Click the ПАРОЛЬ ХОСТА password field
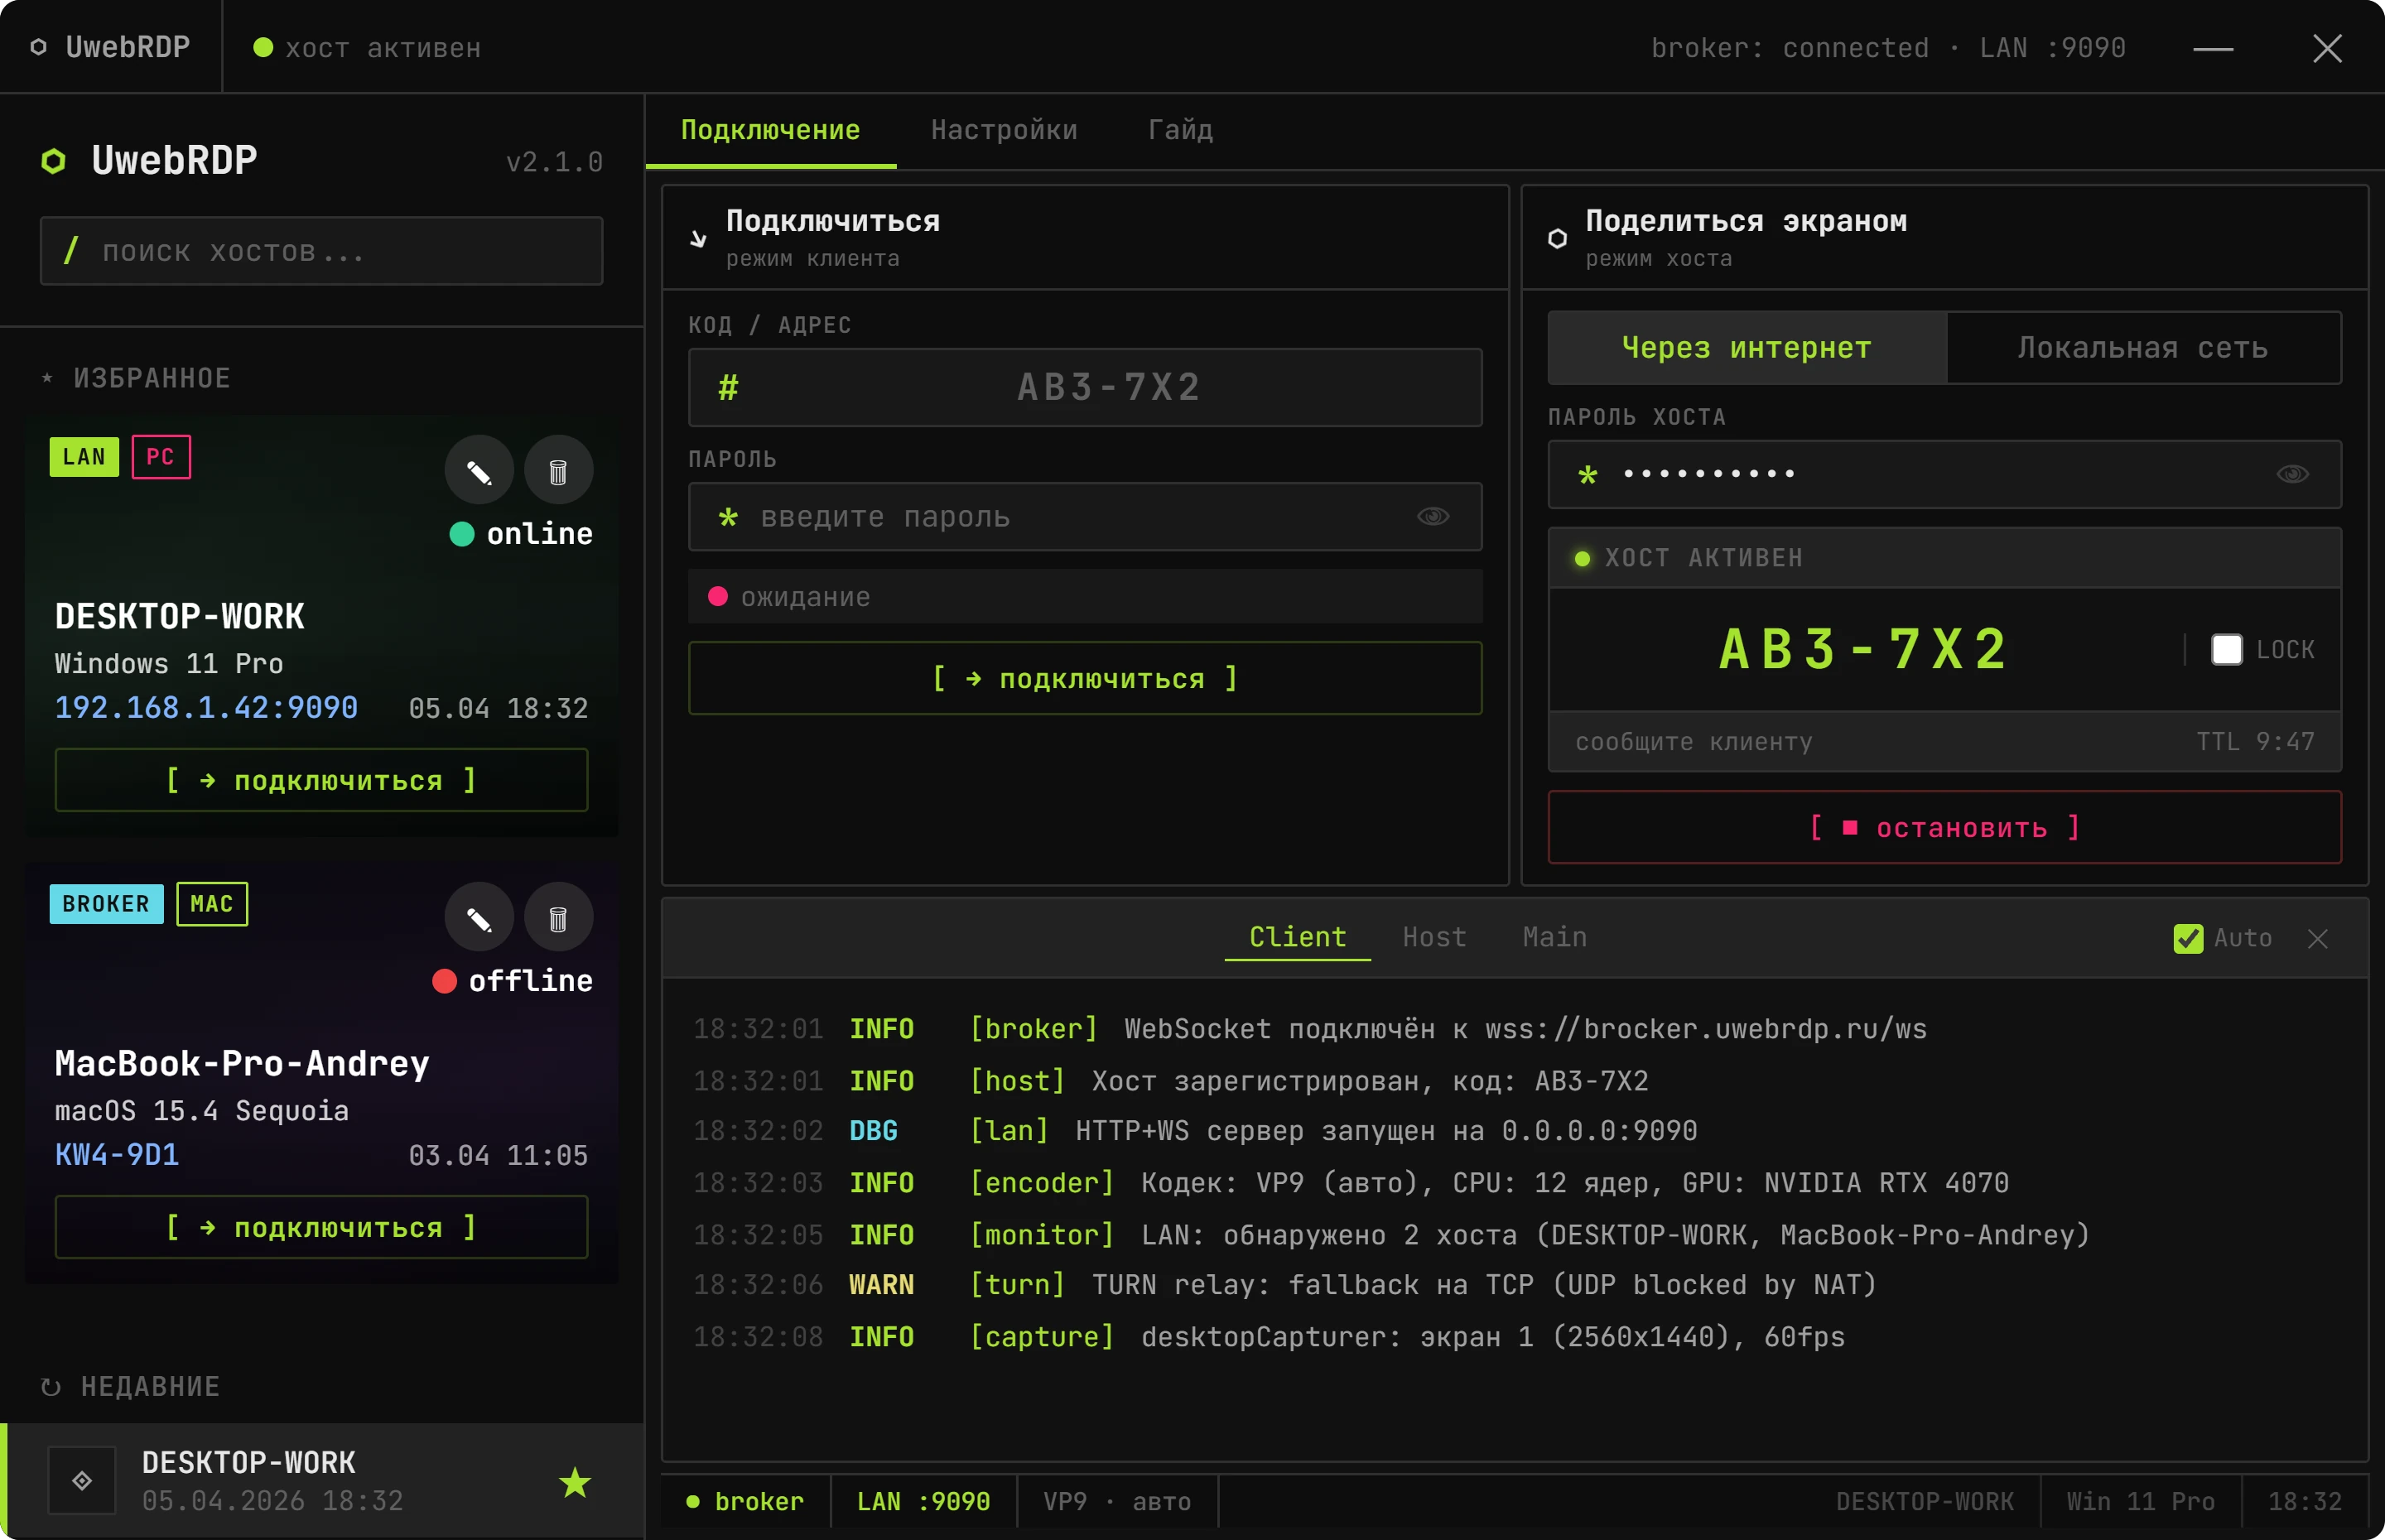This screenshot has height=1540, width=2385. coord(1944,474)
